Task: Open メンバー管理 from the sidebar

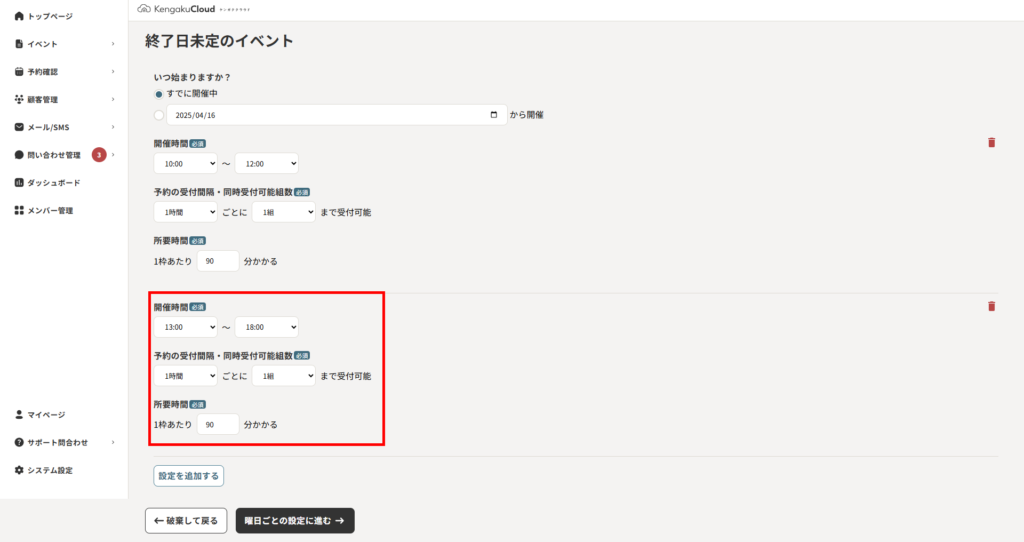Action: [x=50, y=210]
